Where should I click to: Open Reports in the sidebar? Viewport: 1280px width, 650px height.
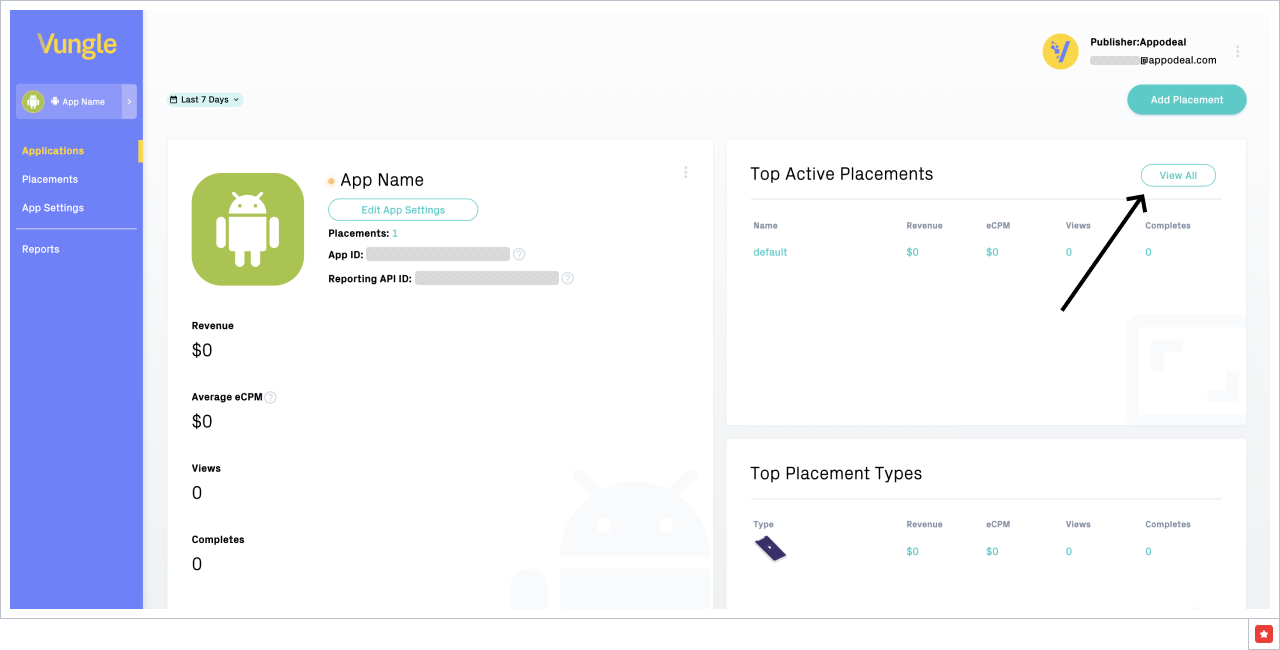tap(41, 249)
